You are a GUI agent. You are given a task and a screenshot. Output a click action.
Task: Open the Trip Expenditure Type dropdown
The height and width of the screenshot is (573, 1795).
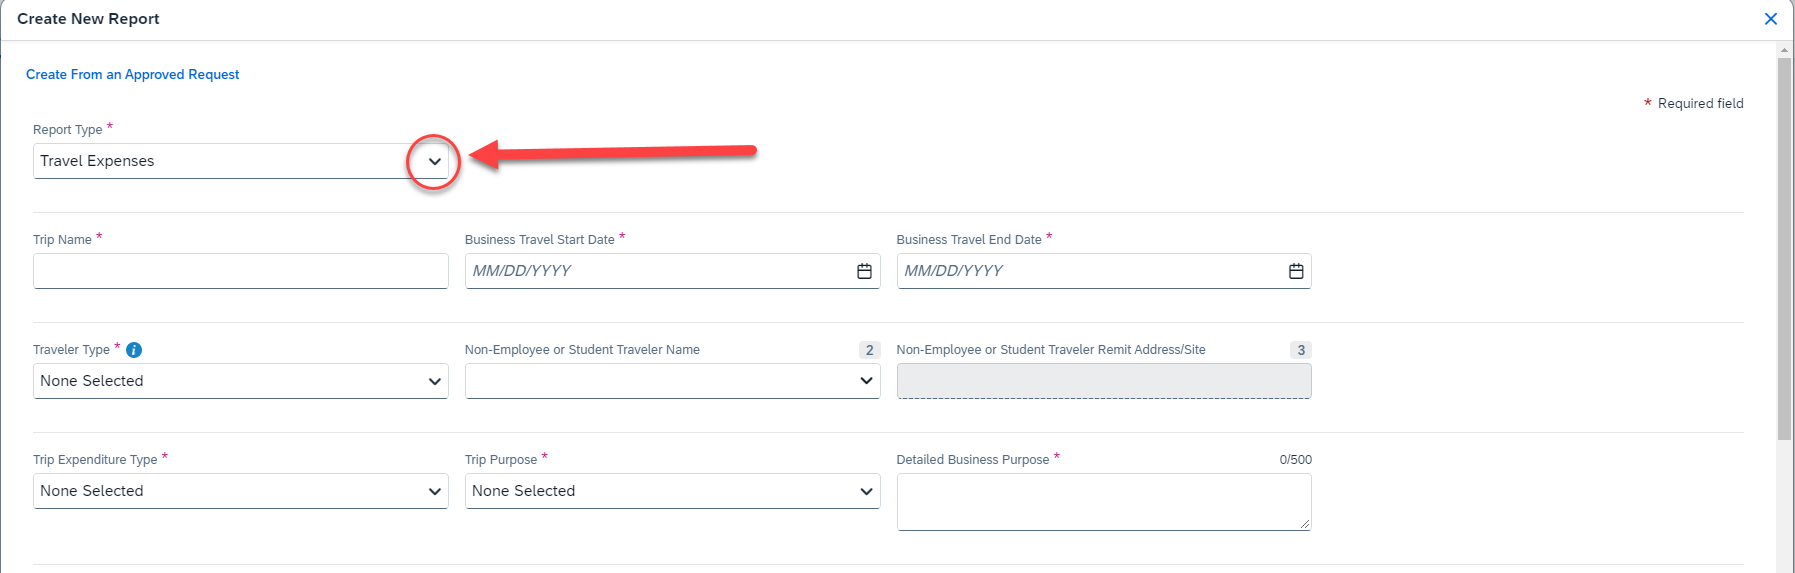pyautogui.click(x=240, y=491)
